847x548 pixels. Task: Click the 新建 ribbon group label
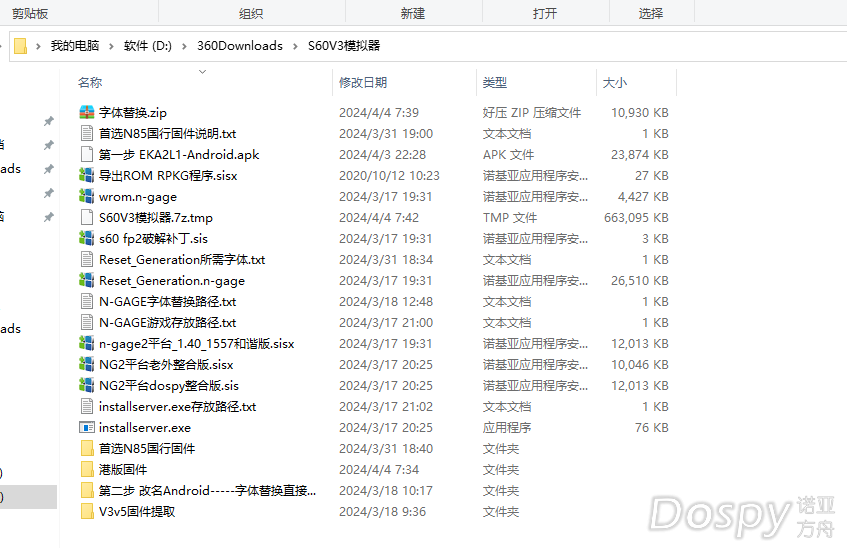click(413, 14)
